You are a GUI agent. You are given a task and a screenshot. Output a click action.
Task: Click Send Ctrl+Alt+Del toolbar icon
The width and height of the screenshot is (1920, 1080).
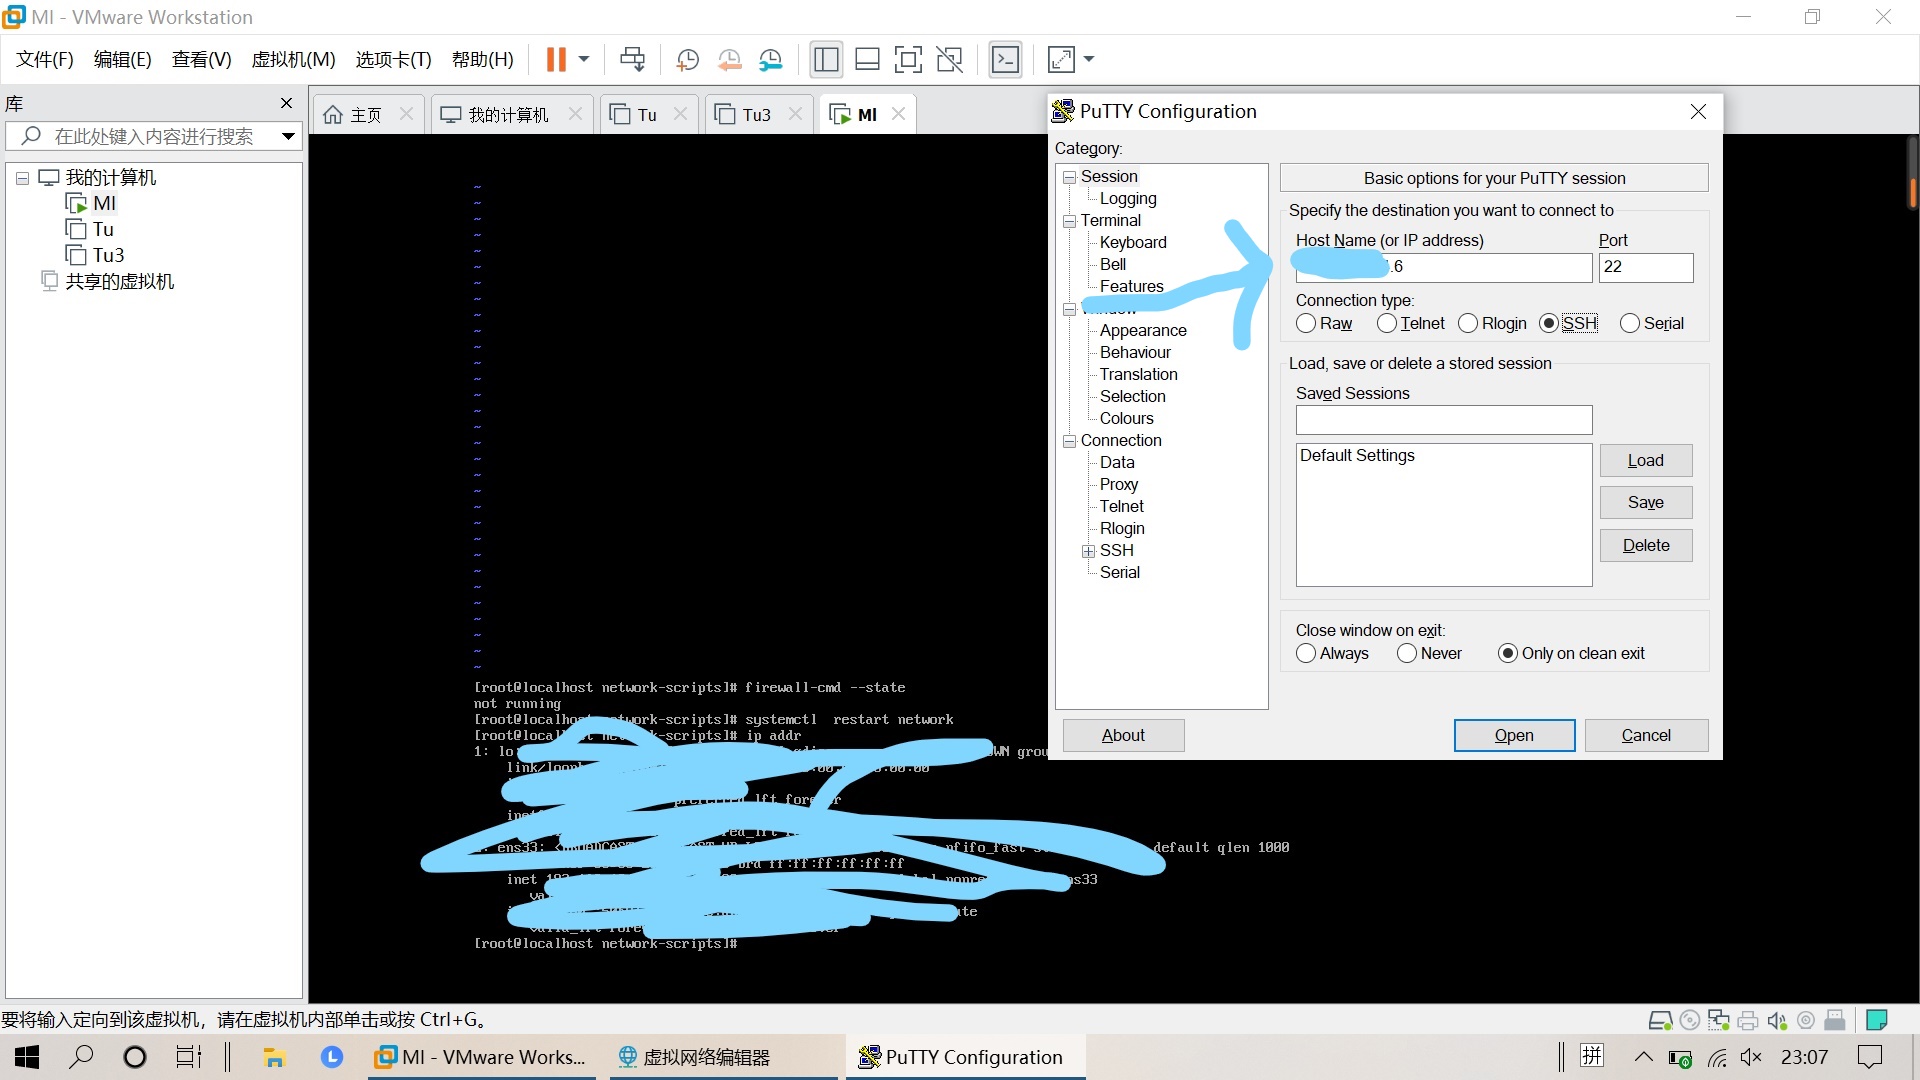pos(632,60)
